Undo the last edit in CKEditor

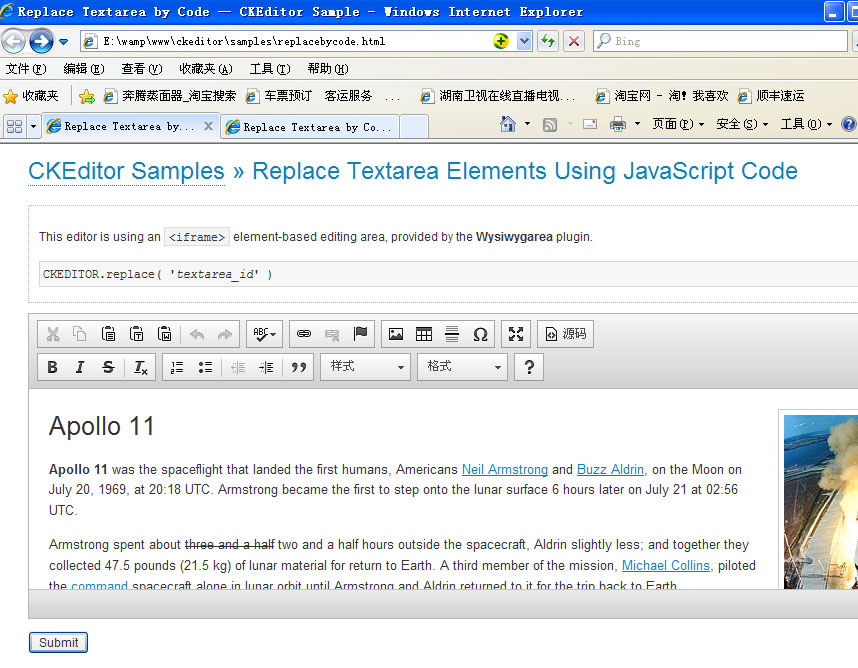coord(197,334)
